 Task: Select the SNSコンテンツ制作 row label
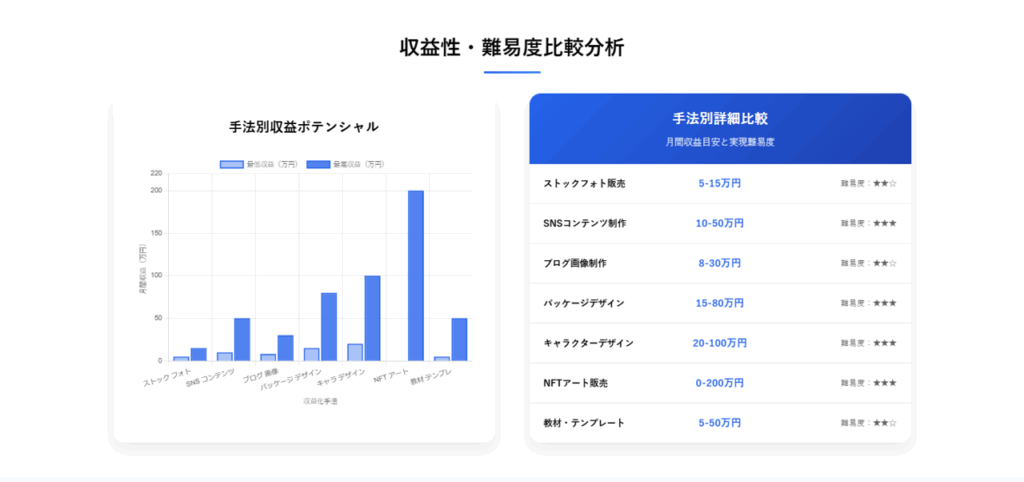584,223
